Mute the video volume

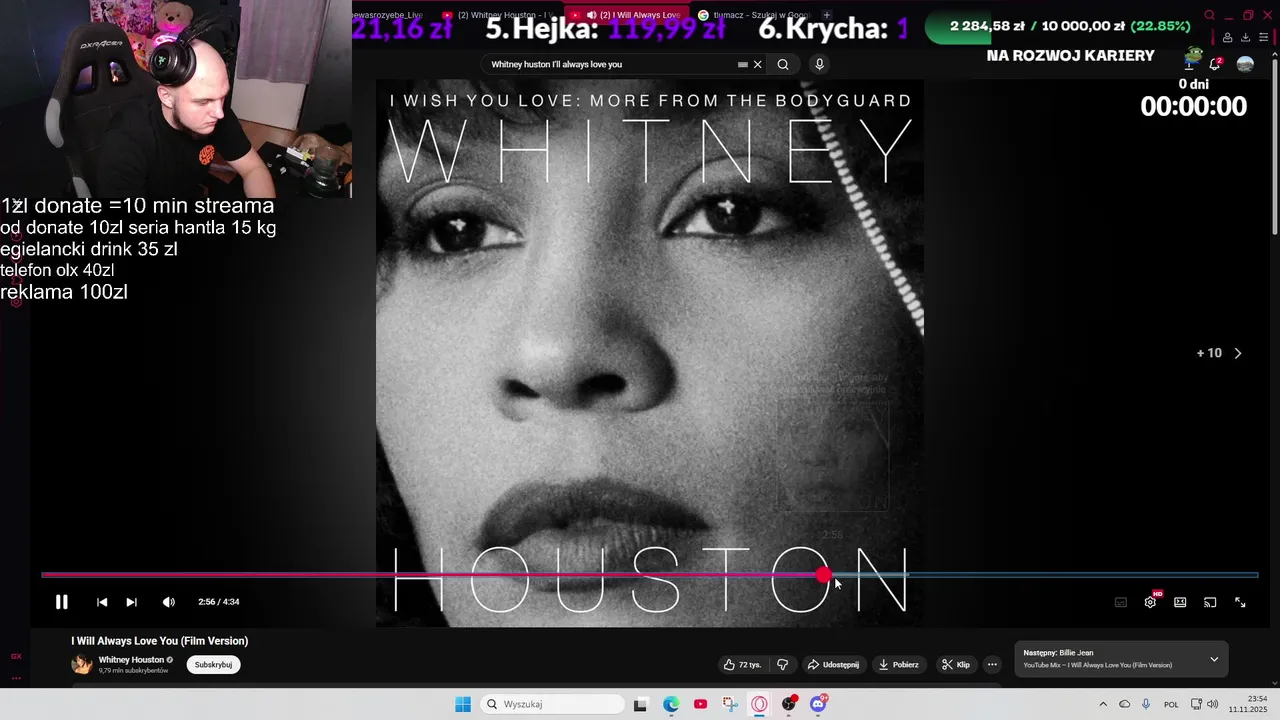(168, 602)
